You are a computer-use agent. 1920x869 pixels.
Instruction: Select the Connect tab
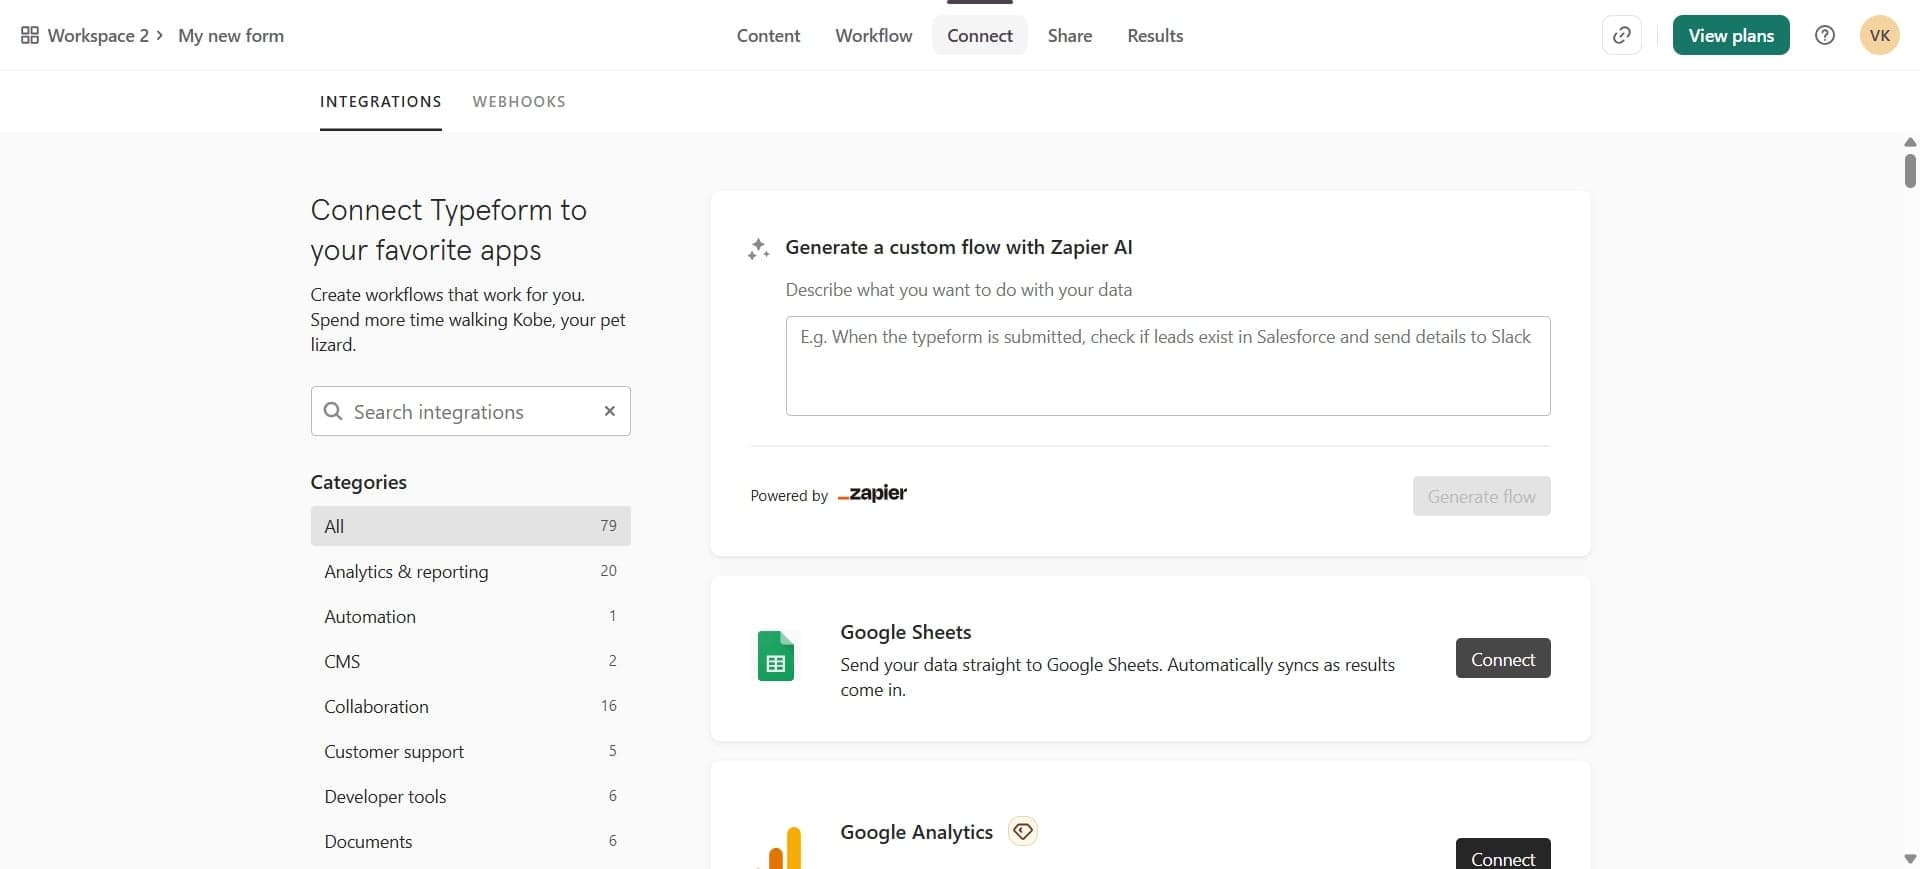(x=980, y=35)
